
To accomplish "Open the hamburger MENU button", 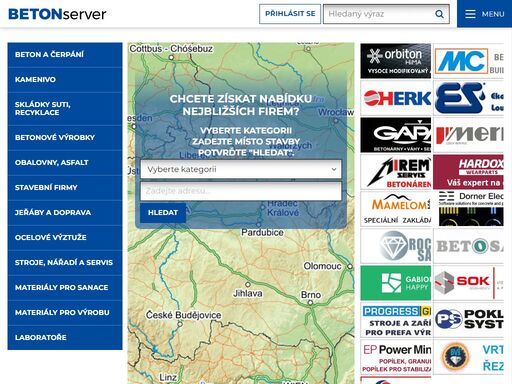I will pos(485,14).
